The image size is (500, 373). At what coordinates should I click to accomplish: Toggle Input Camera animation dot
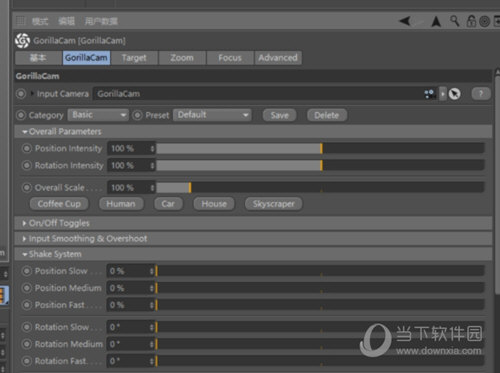click(x=21, y=94)
